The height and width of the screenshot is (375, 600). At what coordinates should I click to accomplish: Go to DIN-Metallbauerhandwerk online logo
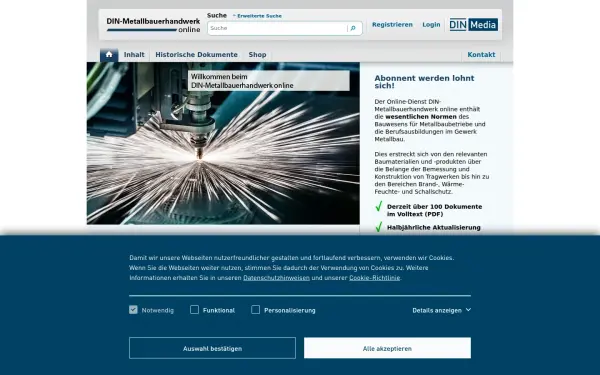tap(153, 25)
